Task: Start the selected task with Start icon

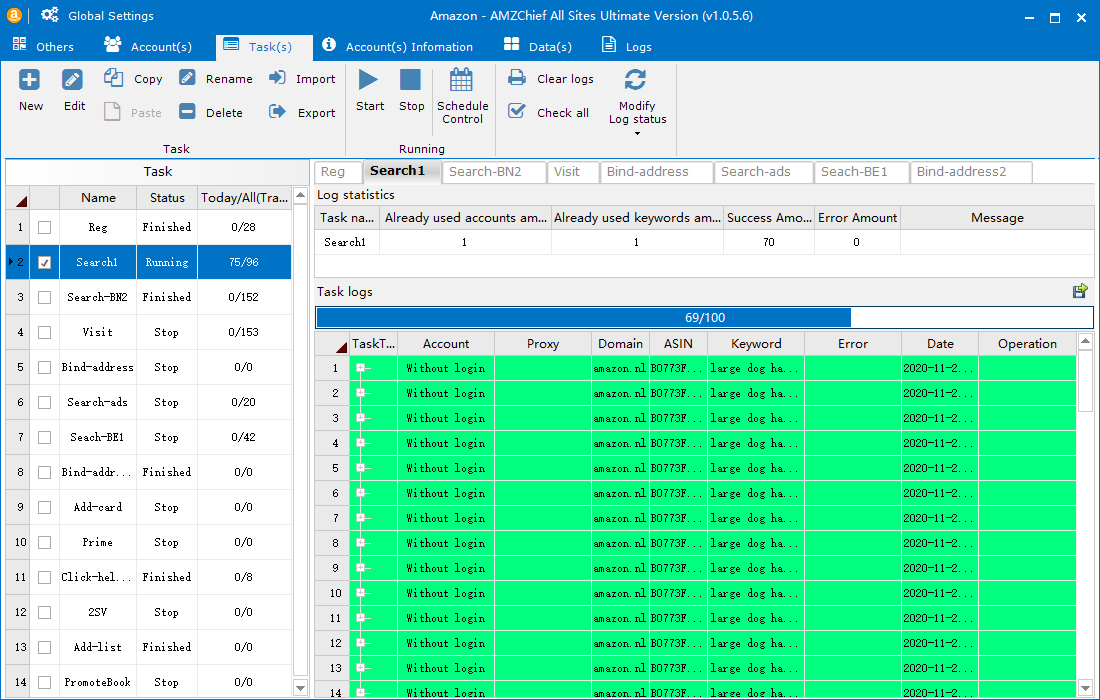Action: (x=369, y=80)
